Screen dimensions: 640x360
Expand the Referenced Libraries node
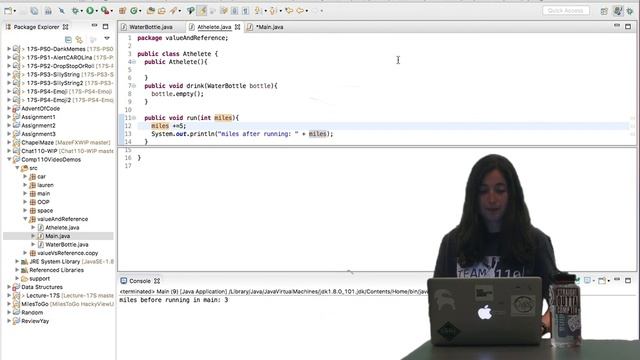point(17,270)
